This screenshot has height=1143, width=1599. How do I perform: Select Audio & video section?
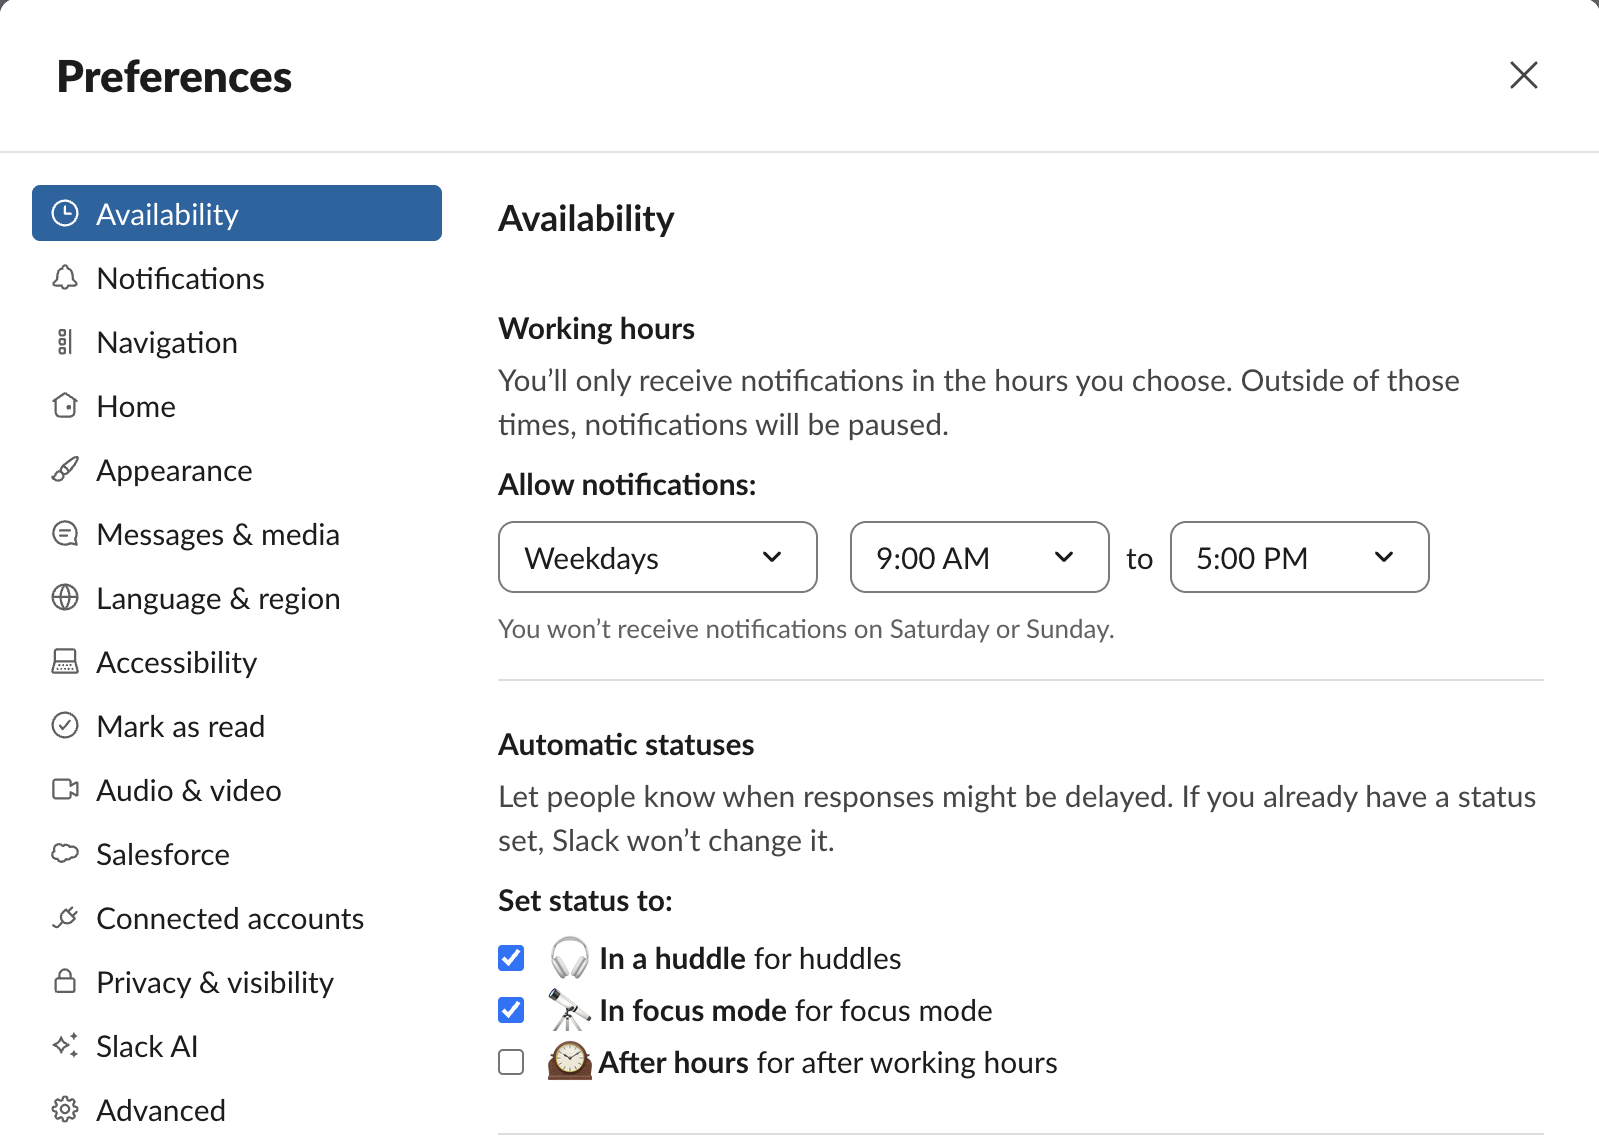pyautogui.click(x=237, y=789)
